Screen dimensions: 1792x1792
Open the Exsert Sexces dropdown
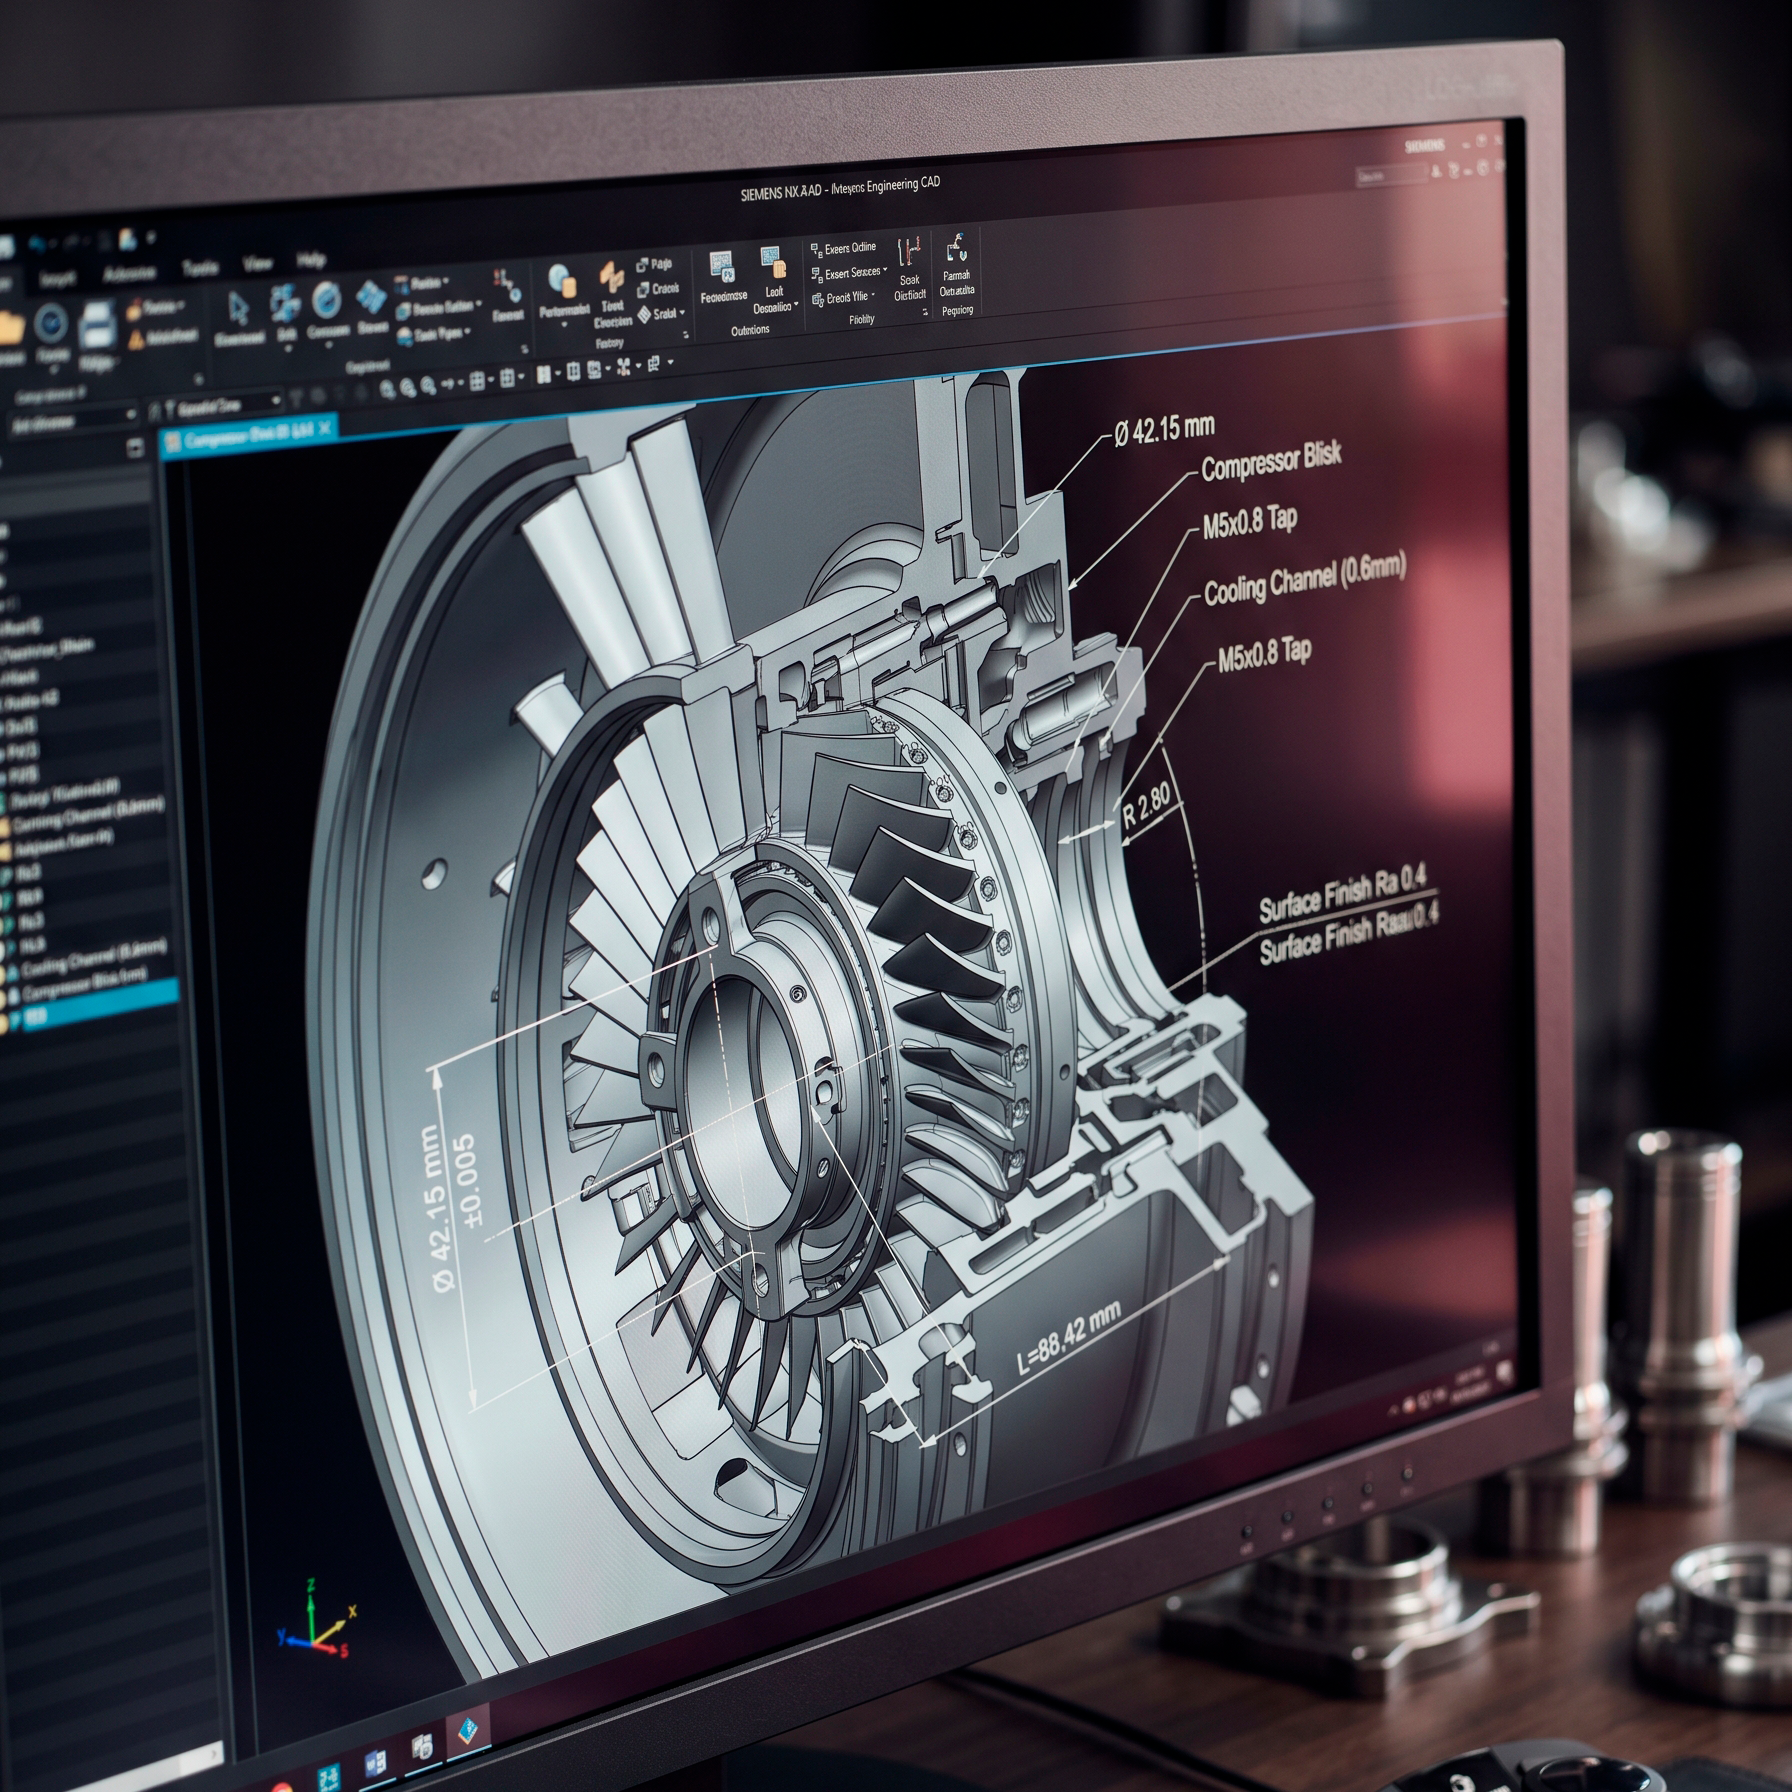(x=848, y=273)
